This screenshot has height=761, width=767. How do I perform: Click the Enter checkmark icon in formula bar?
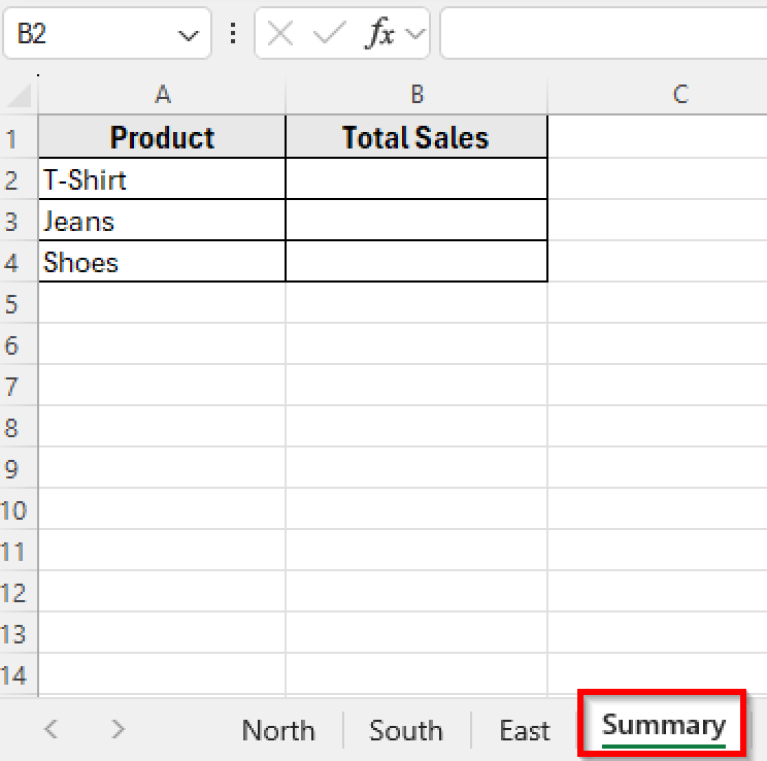tap(328, 34)
